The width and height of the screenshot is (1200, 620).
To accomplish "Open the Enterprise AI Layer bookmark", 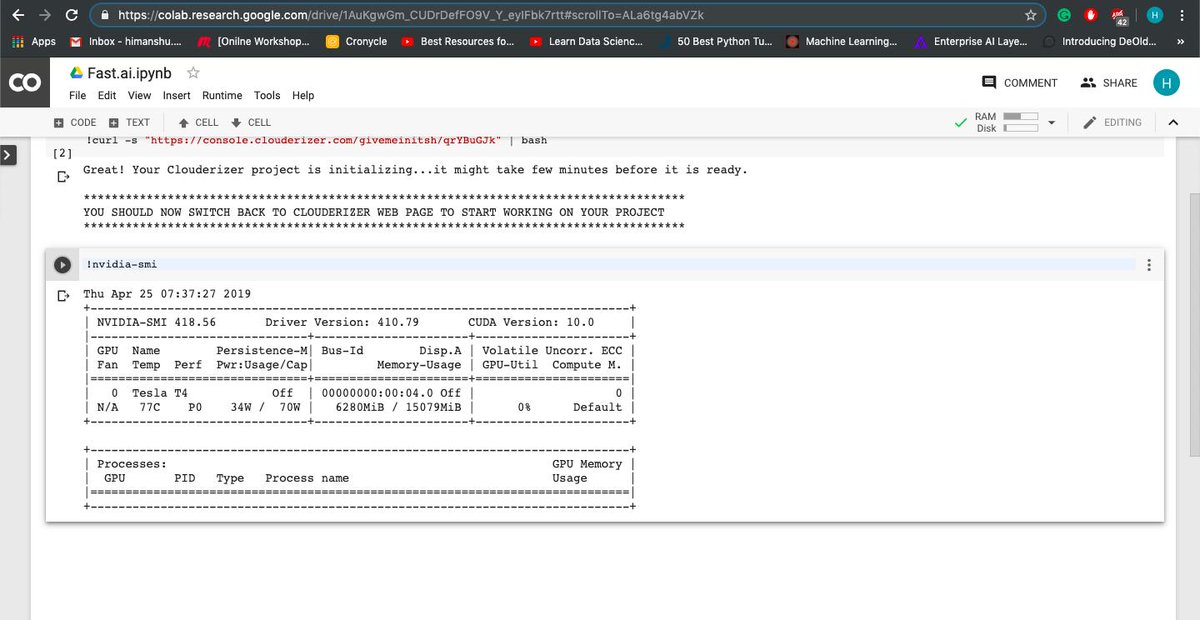I will point(970,42).
